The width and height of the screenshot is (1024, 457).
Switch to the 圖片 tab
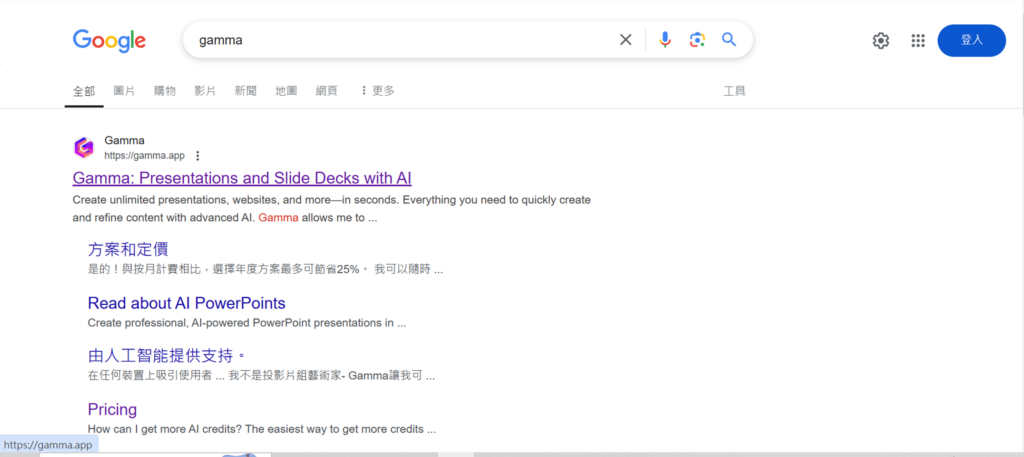click(124, 91)
